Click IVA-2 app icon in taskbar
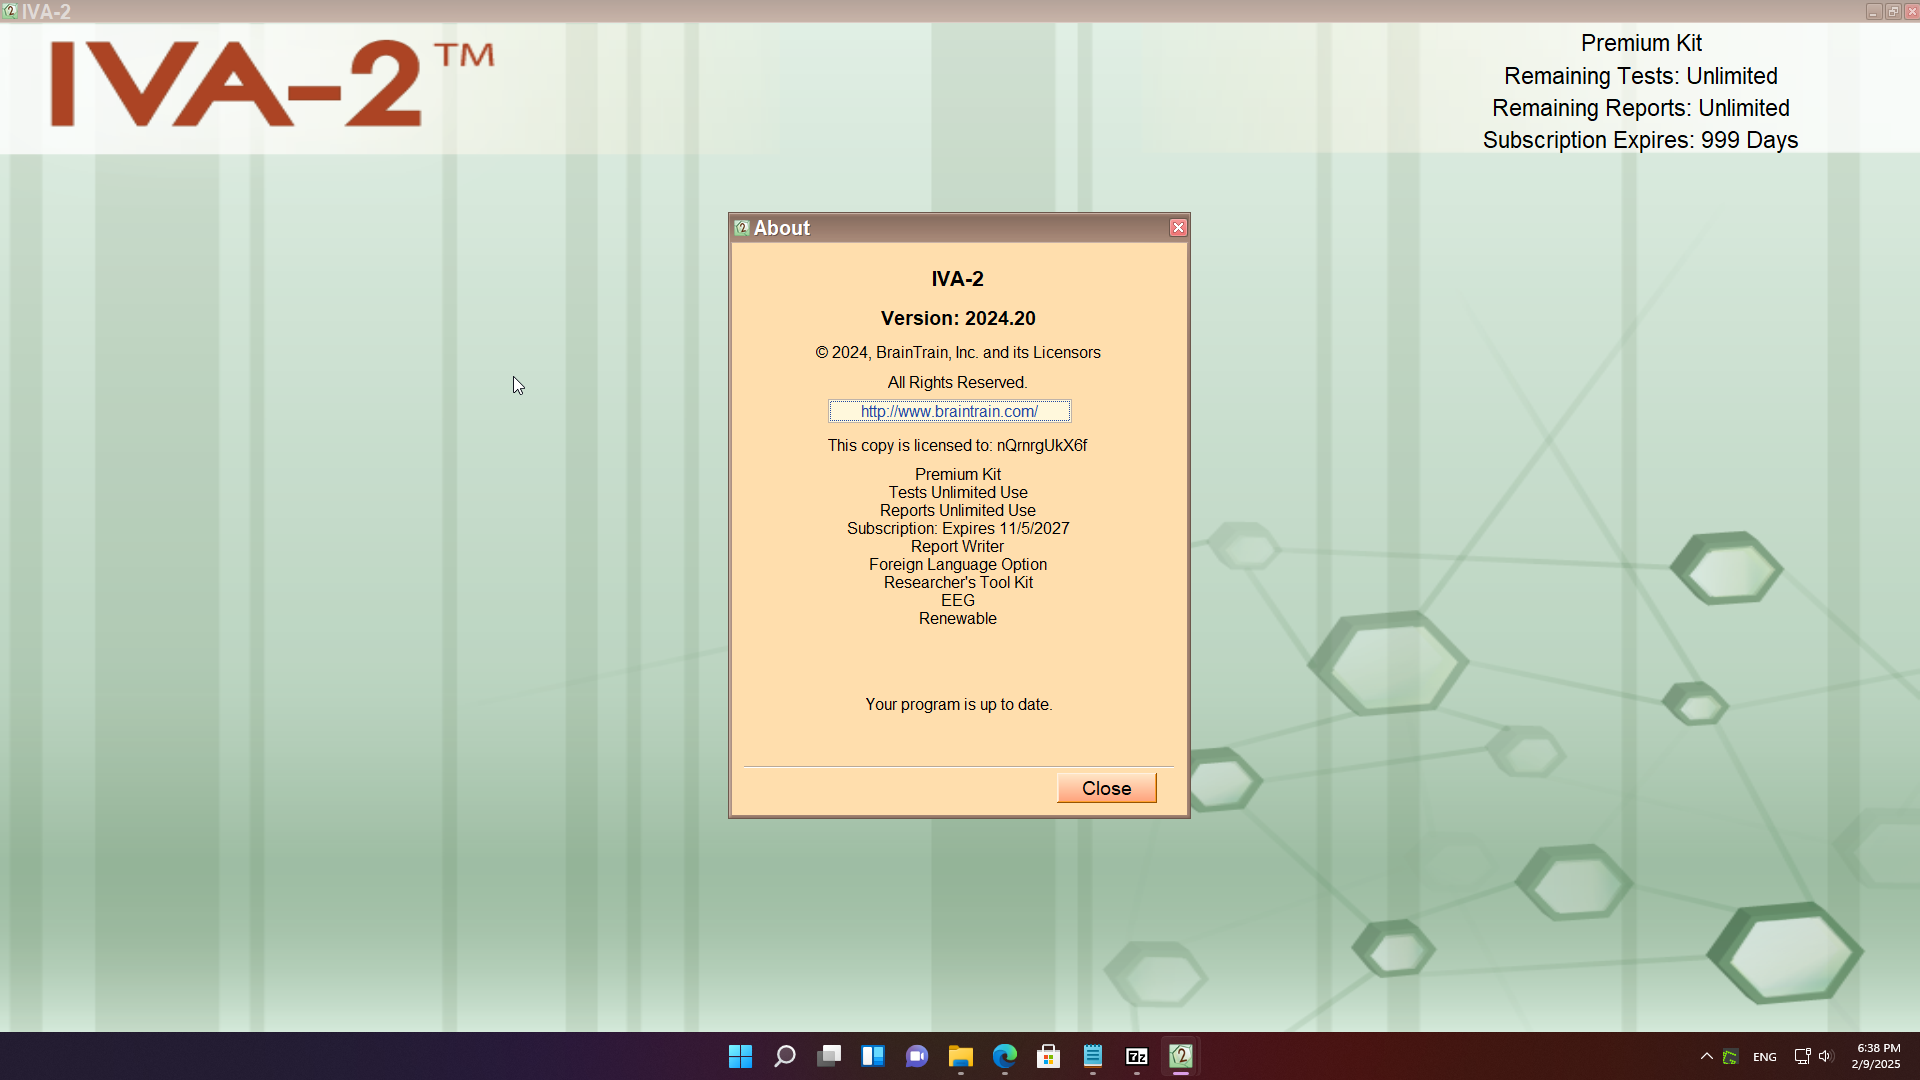Screen dimensions: 1920x1080 1181,1056
